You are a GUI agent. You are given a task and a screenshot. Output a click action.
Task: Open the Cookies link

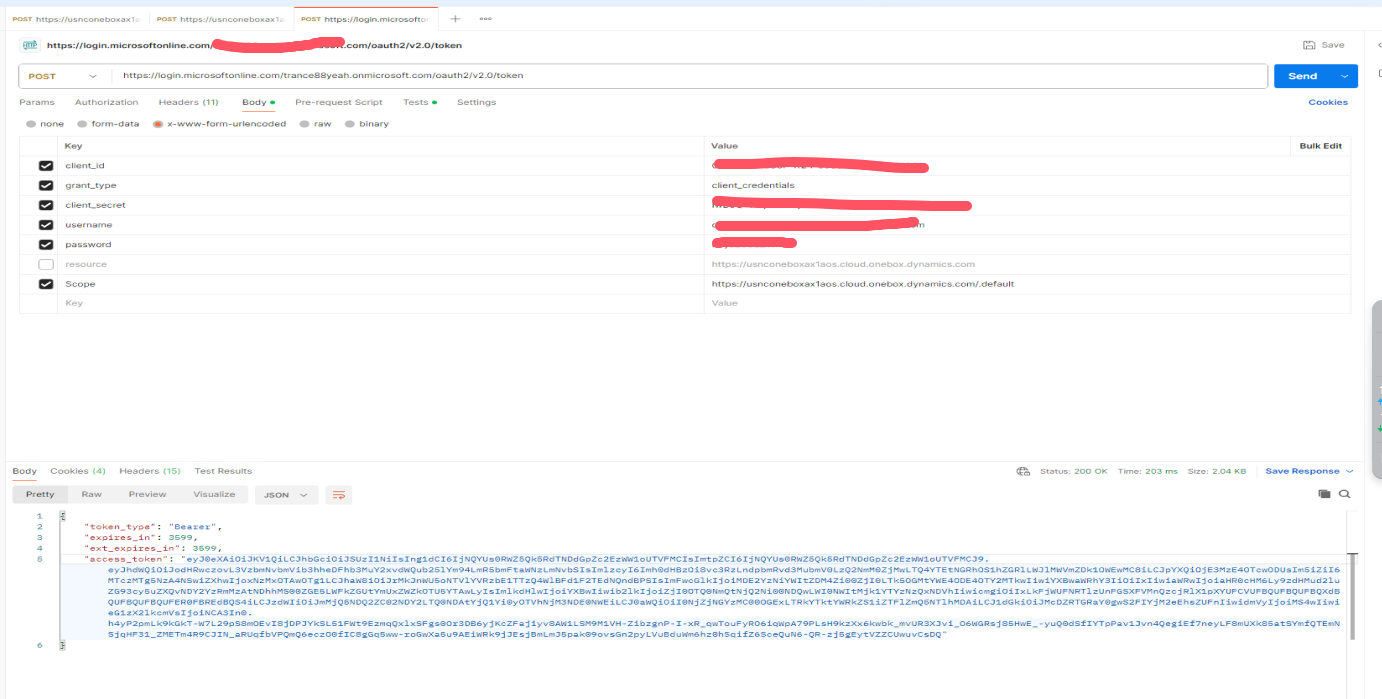pos(1328,102)
